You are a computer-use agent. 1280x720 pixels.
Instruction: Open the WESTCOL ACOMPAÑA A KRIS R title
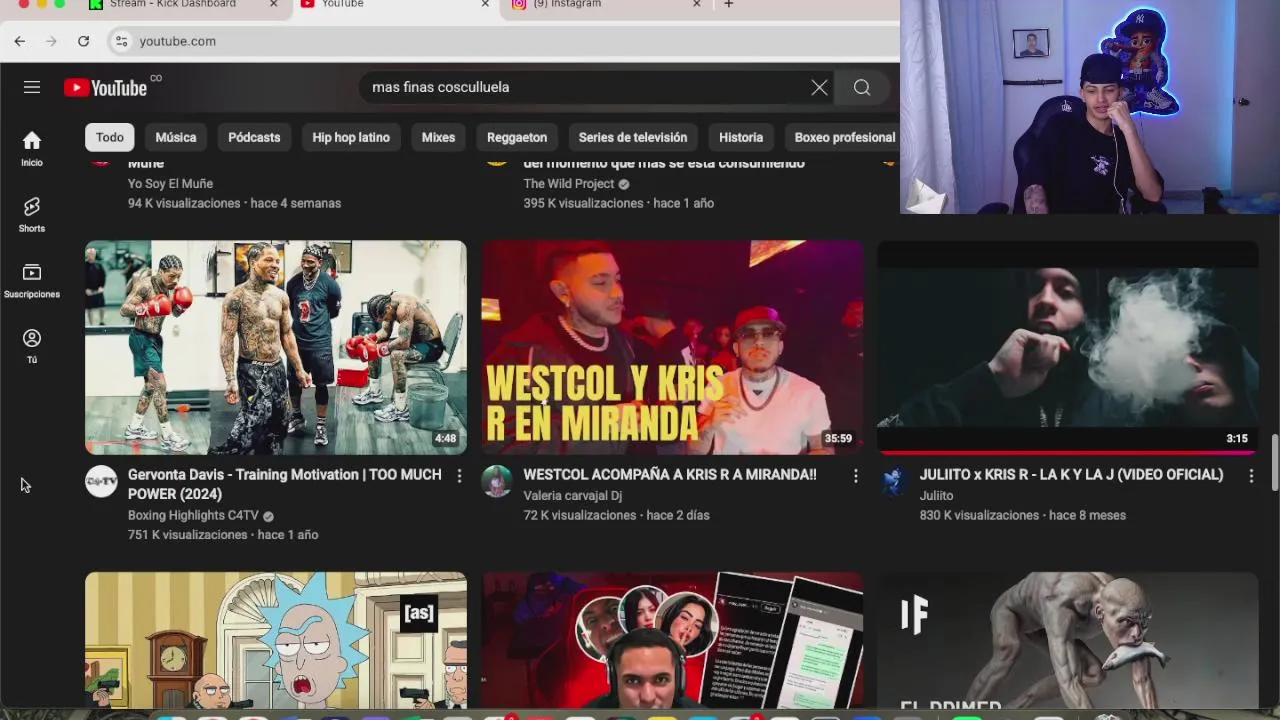[670, 475]
